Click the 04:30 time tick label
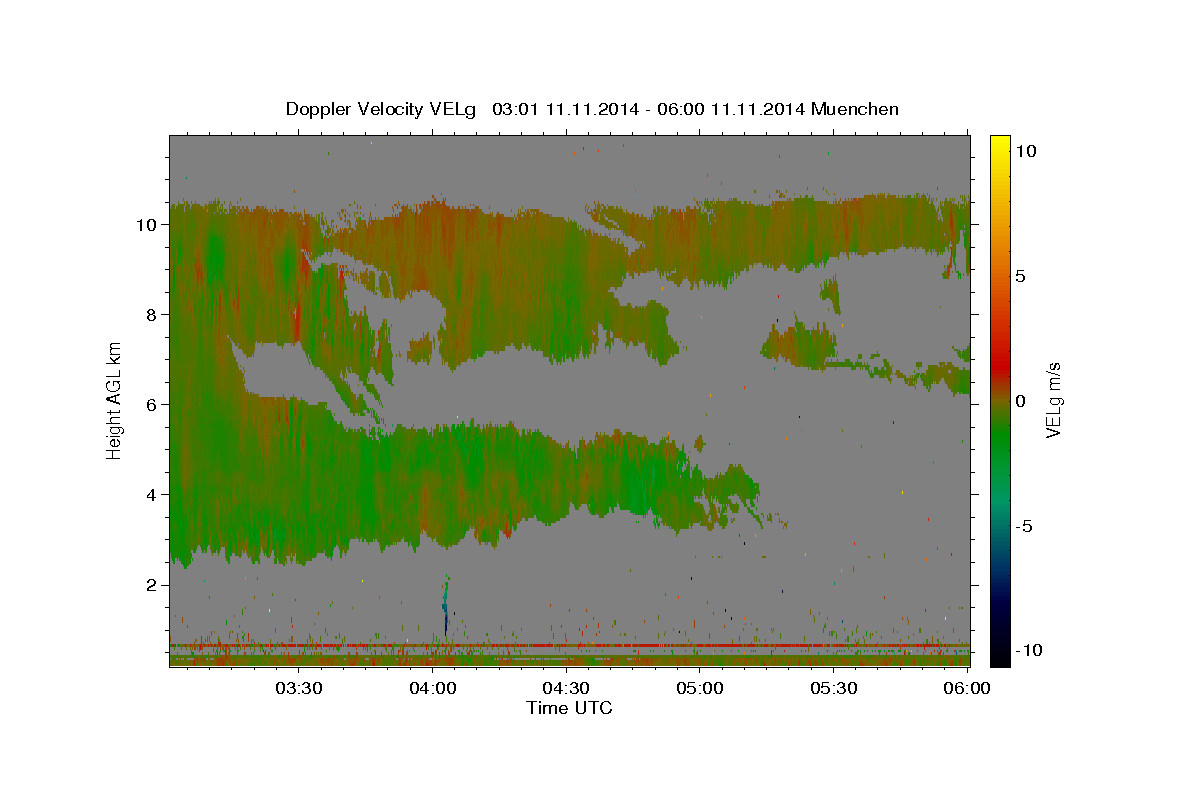This screenshot has width=1200, height=800. 566,689
